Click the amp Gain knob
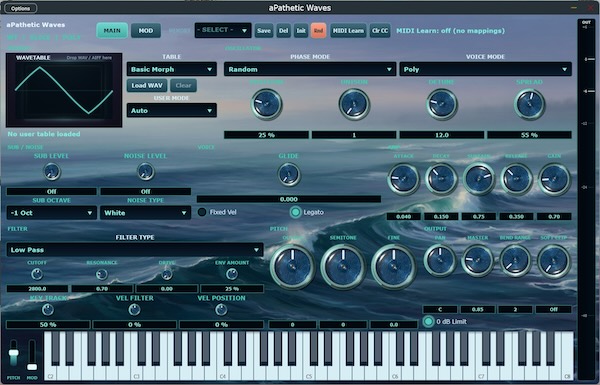The image size is (600, 385). tap(554, 179)
